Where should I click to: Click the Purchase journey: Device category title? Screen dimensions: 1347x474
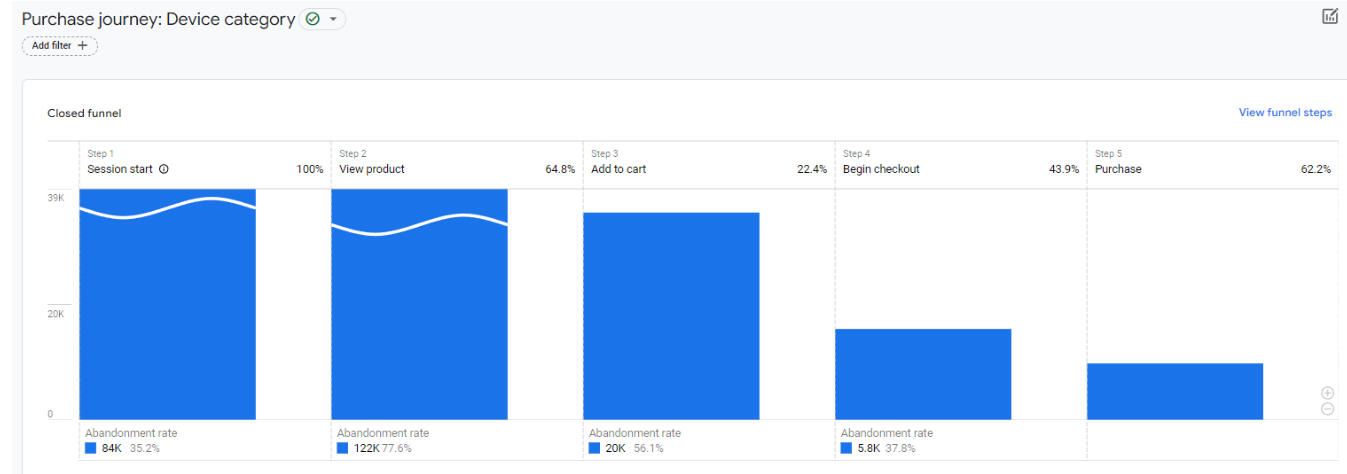158,19
